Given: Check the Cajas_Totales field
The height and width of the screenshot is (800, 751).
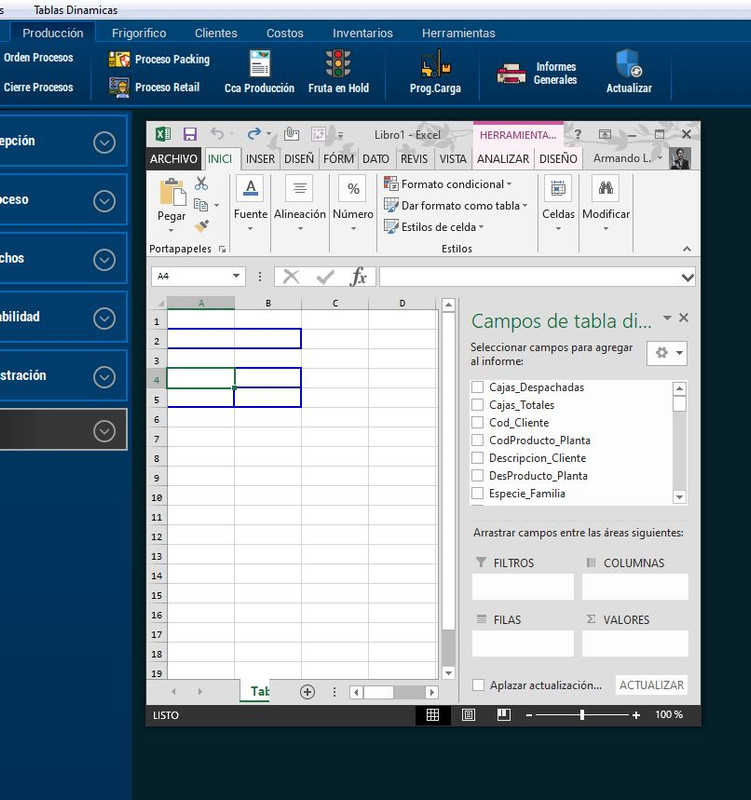Looking at the screenshot, I should coord(478,405).
